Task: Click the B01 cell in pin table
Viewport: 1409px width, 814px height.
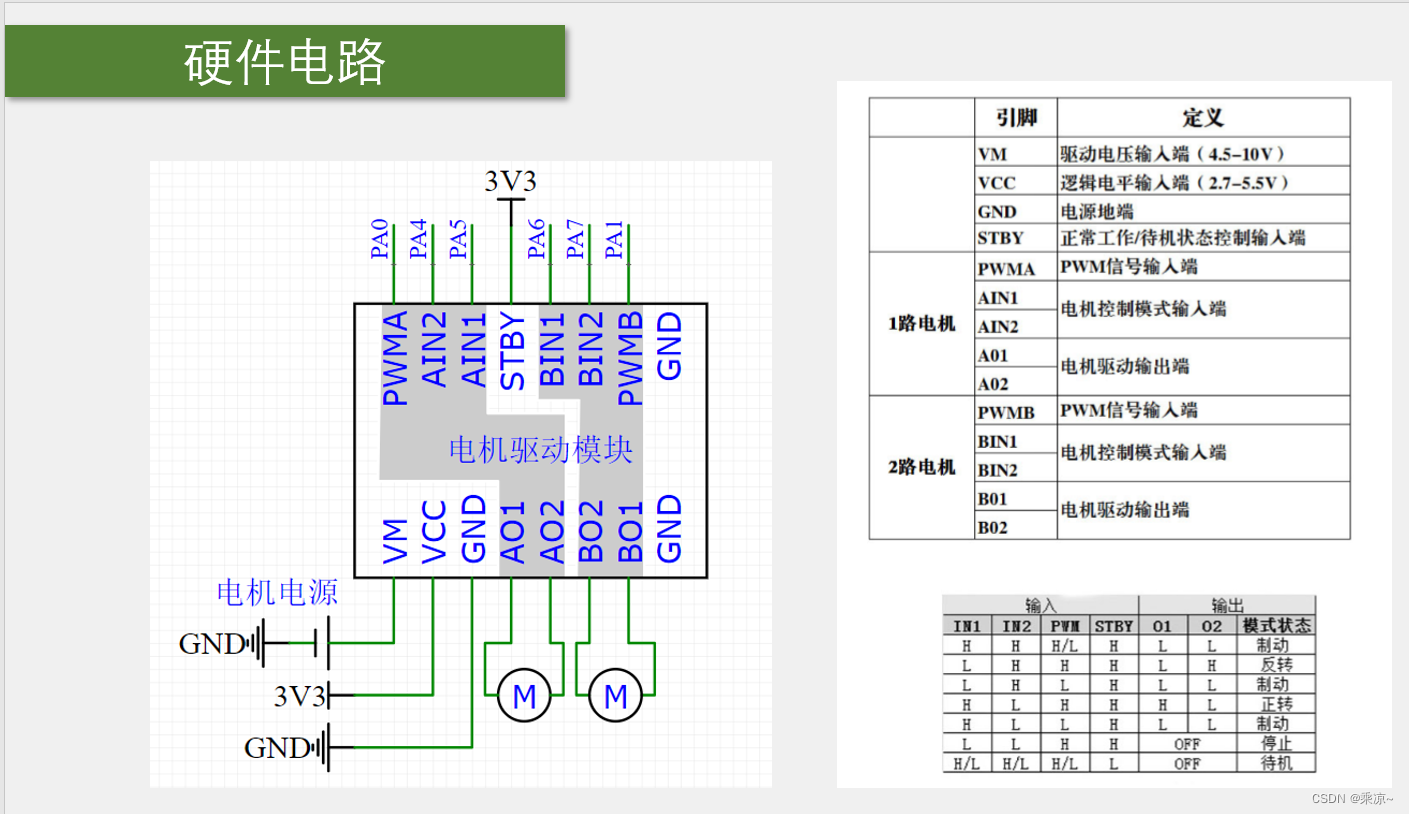Action: [x=1016, y=498]
